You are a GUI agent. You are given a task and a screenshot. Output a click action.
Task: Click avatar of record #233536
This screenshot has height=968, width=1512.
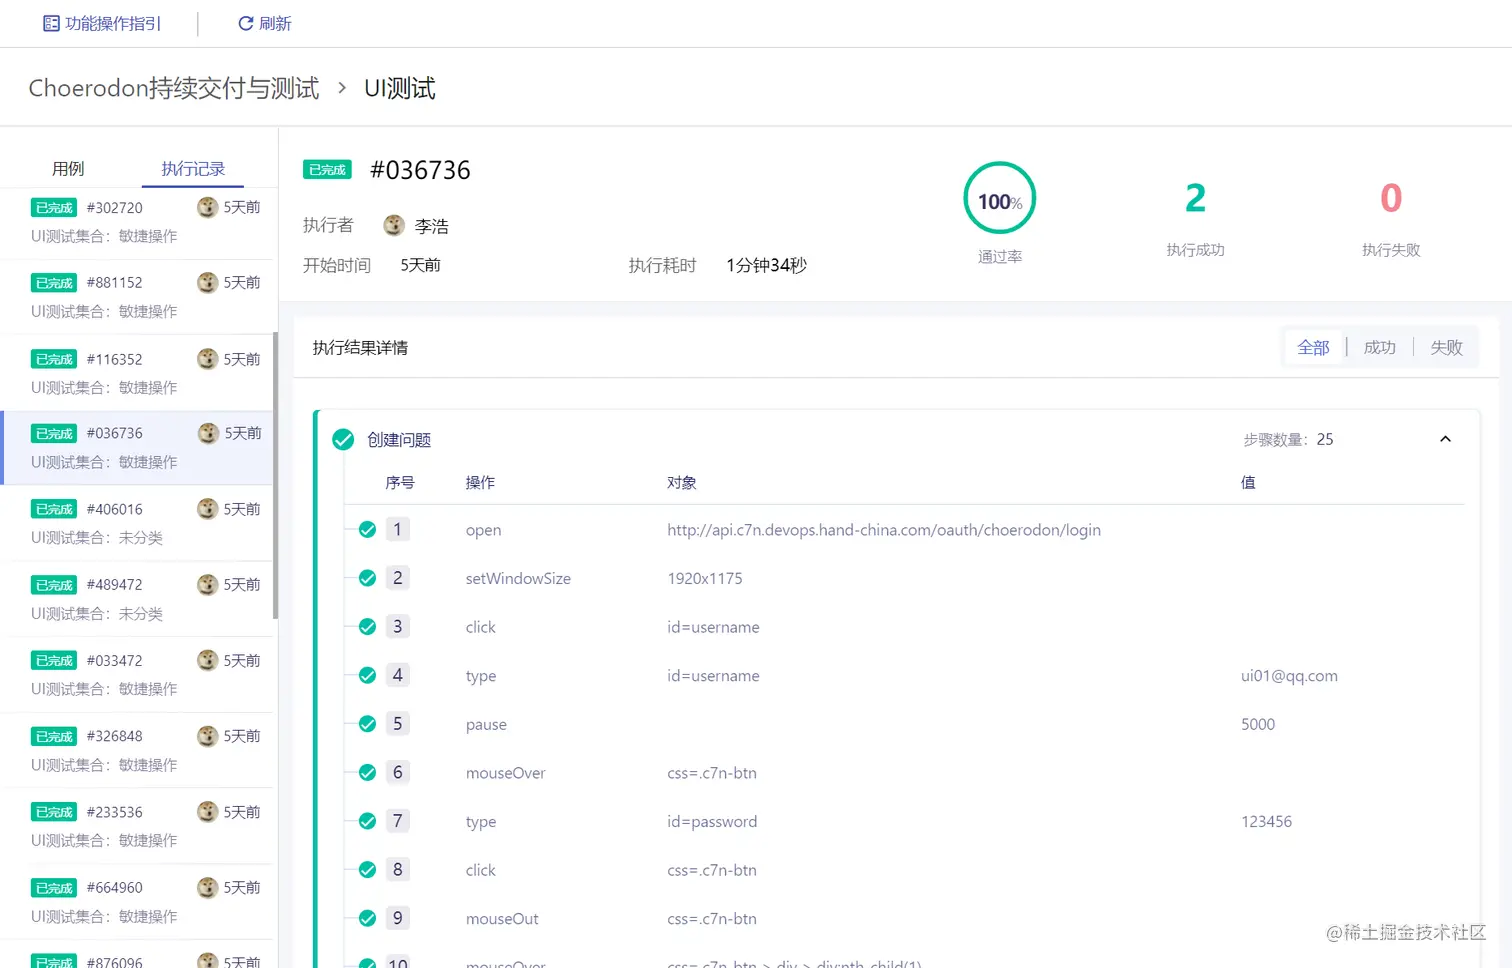[207, 811]
